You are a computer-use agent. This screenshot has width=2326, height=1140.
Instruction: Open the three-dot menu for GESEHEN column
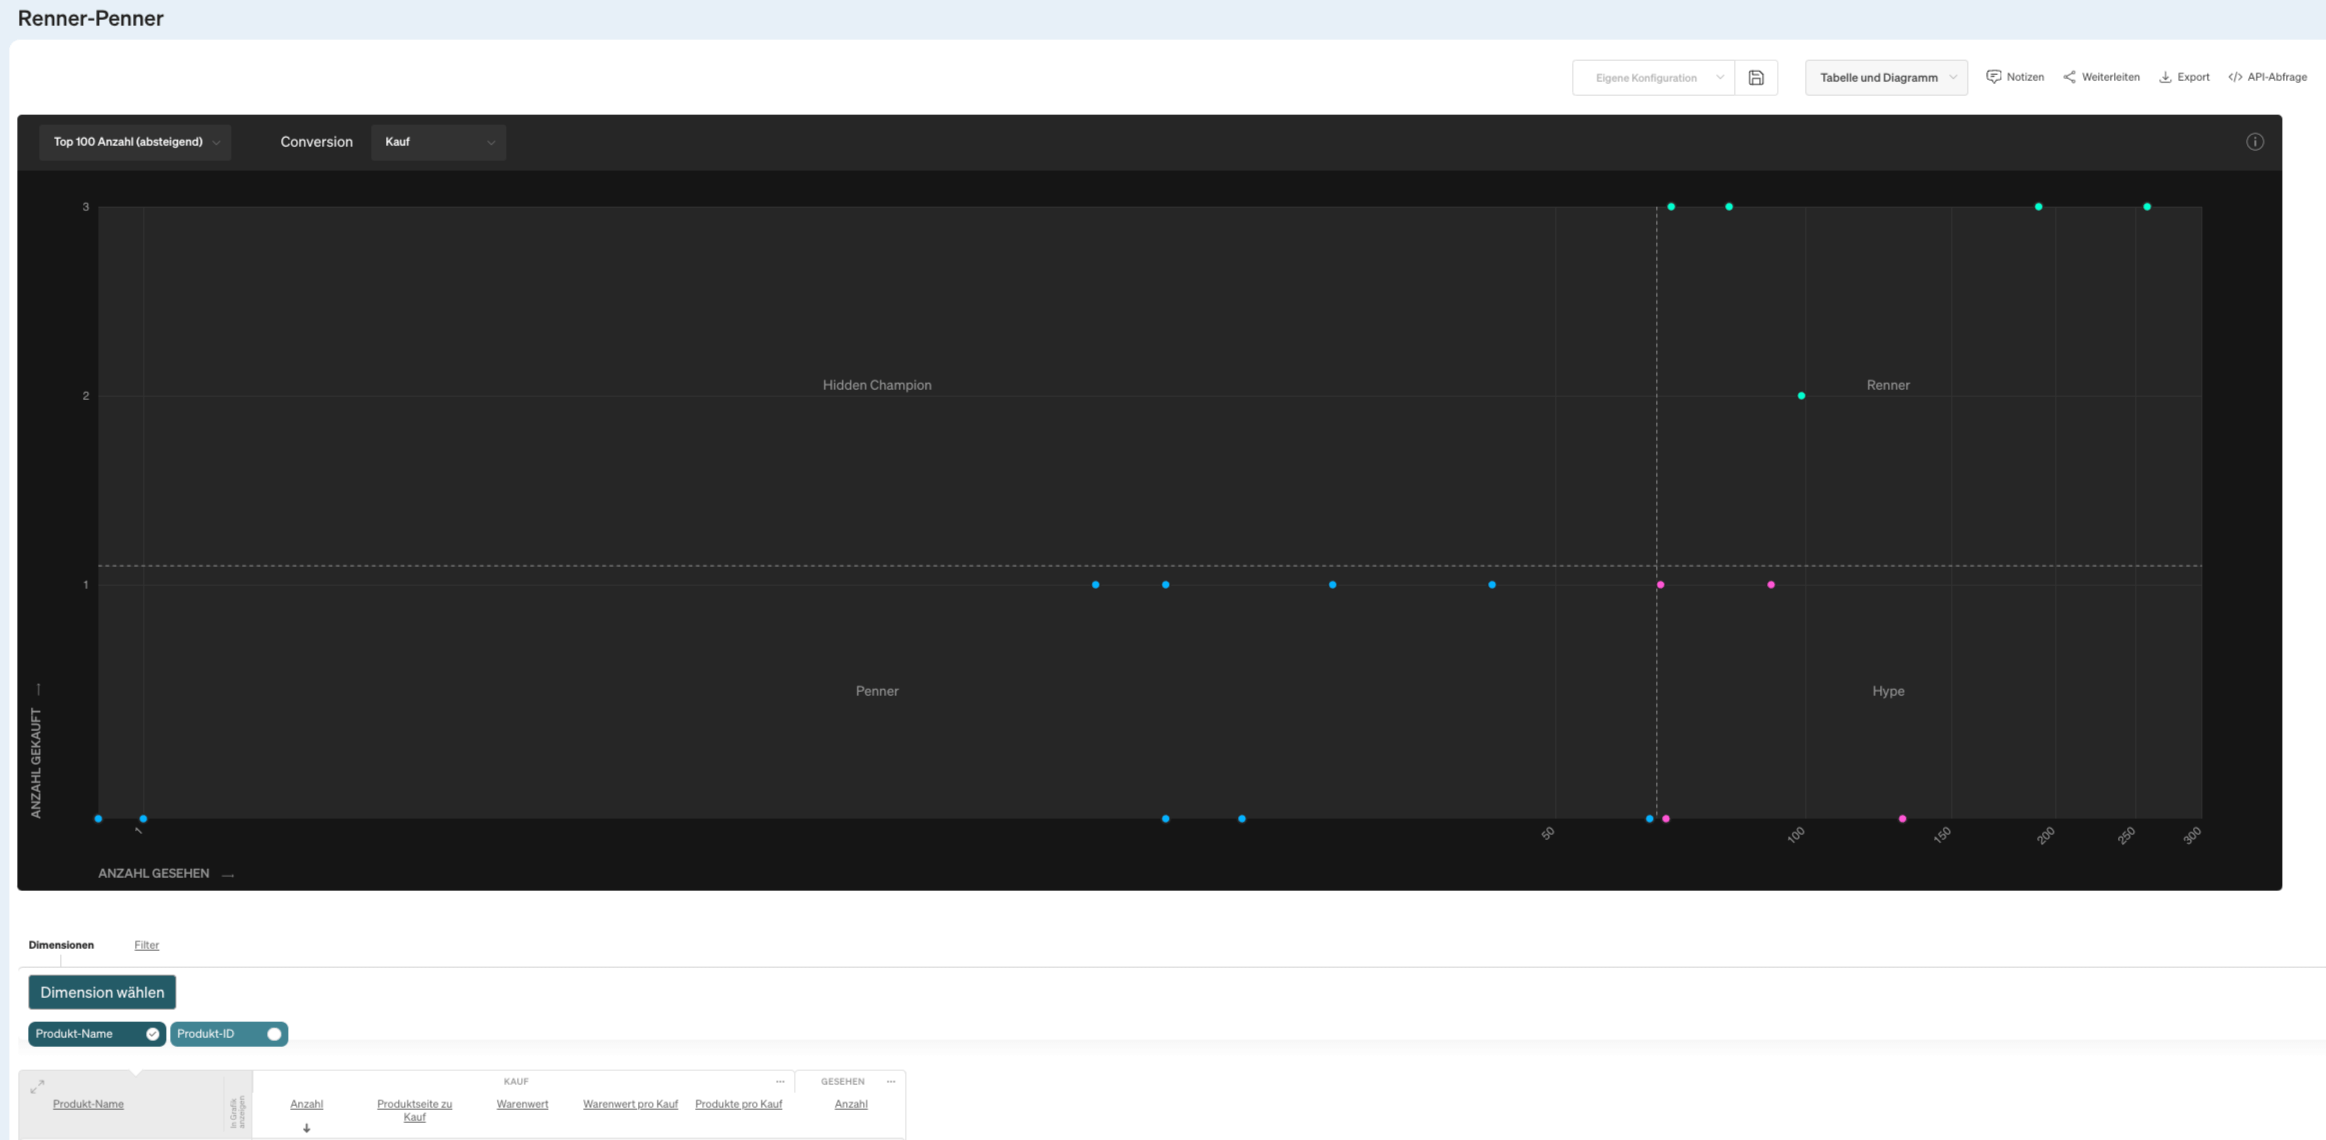tap(891, 1081)
